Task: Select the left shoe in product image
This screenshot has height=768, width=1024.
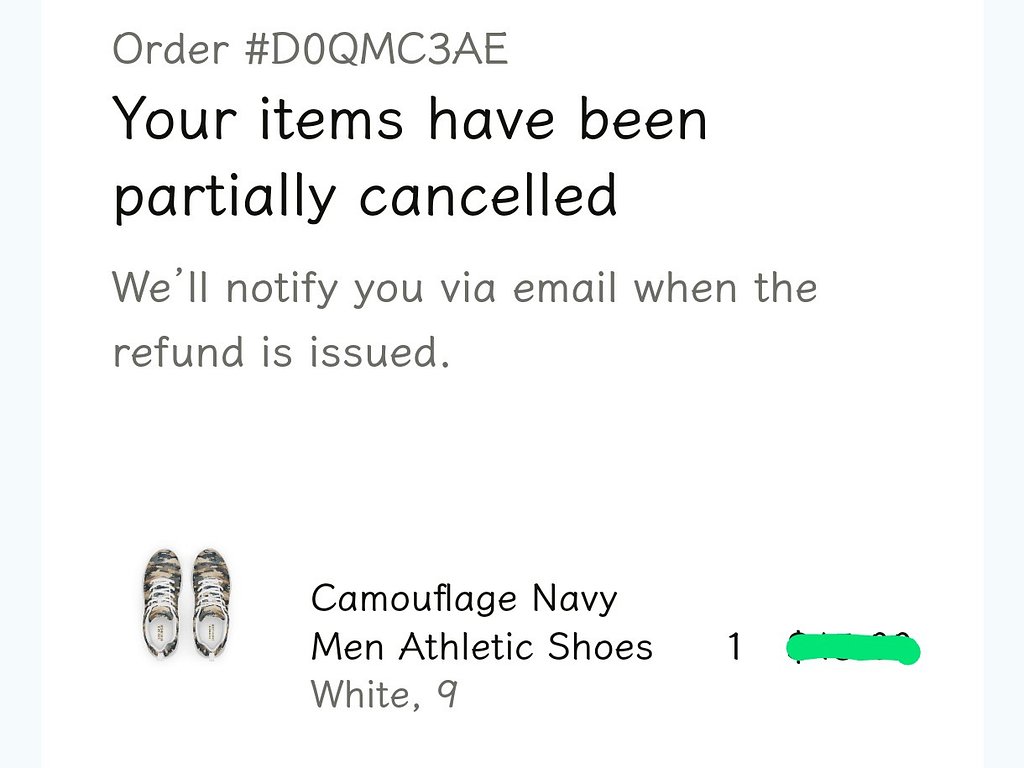Action: click(x=162, y=604)
